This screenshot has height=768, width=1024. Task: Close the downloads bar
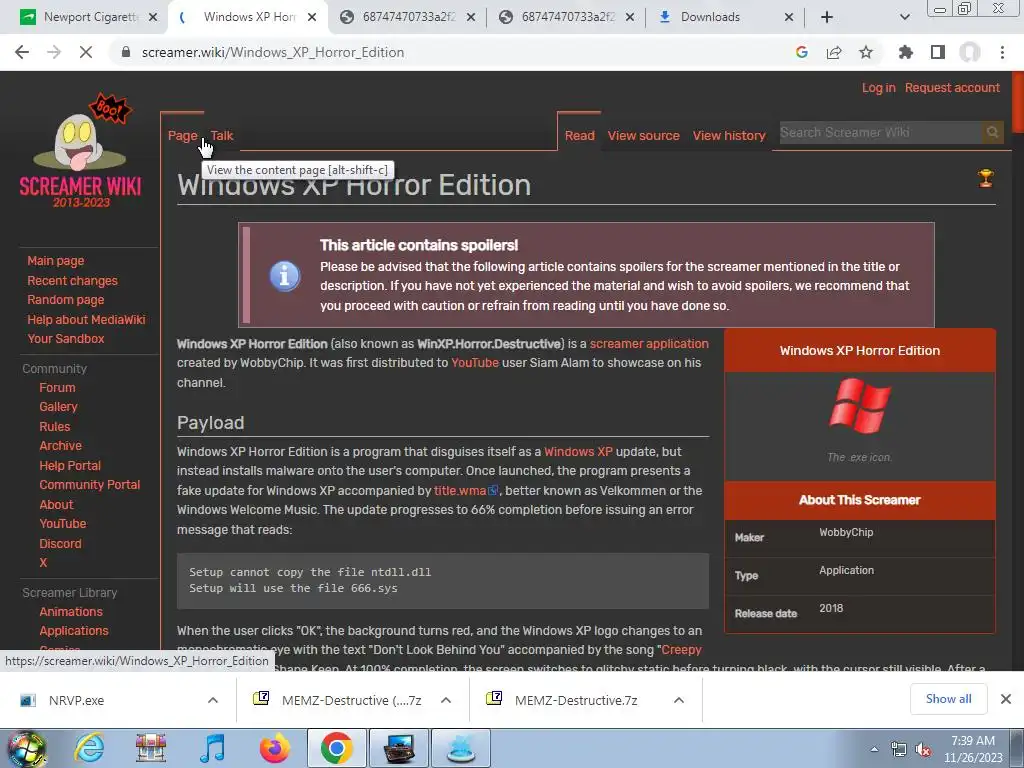(1006, 699)
